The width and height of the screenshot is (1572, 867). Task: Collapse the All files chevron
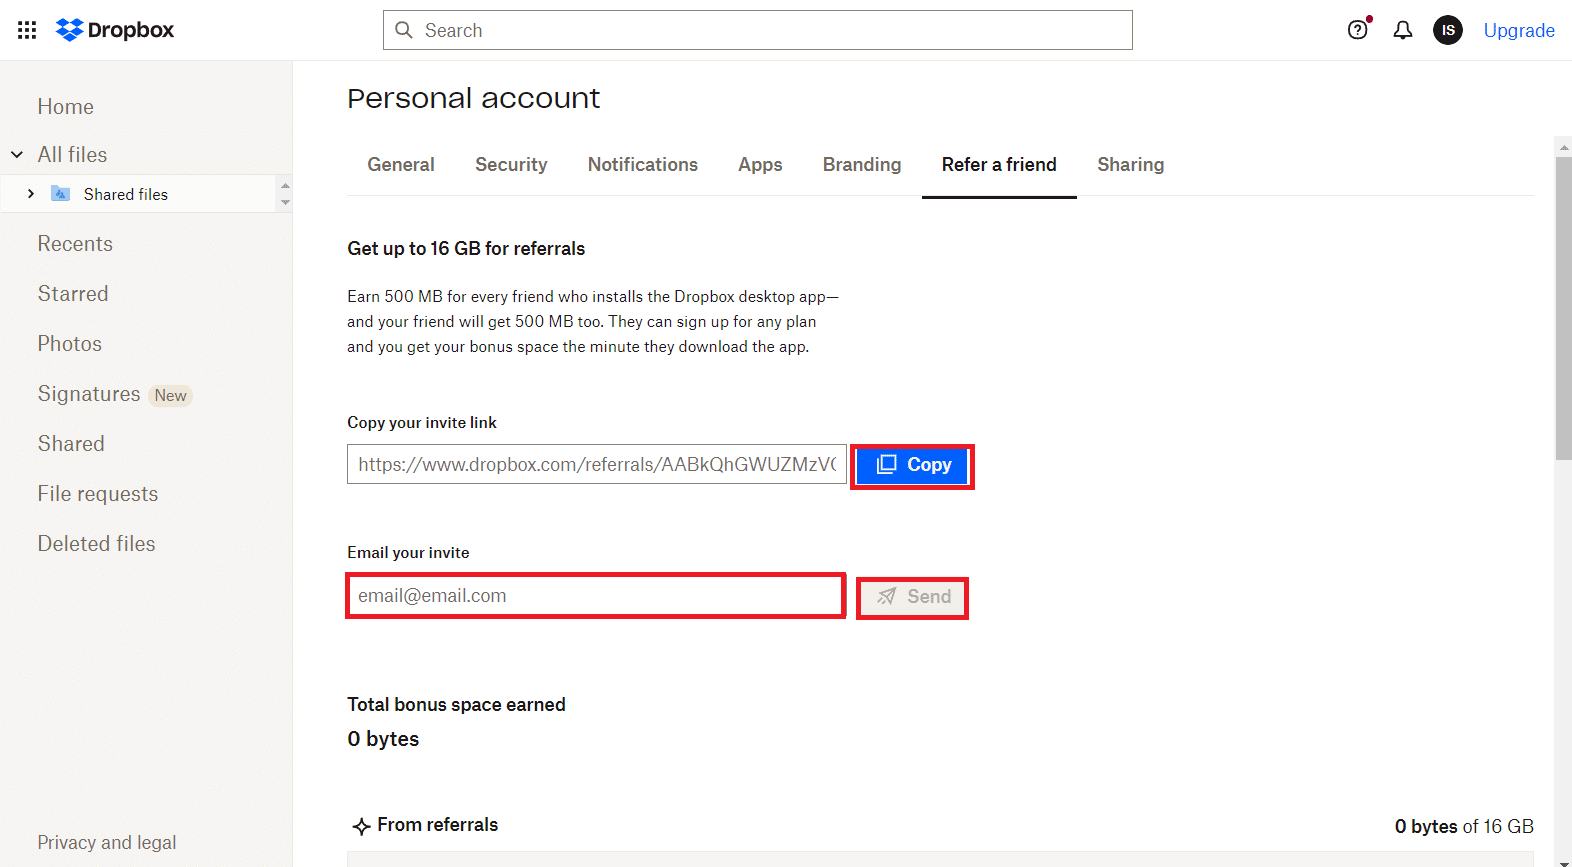click(17, 155)
